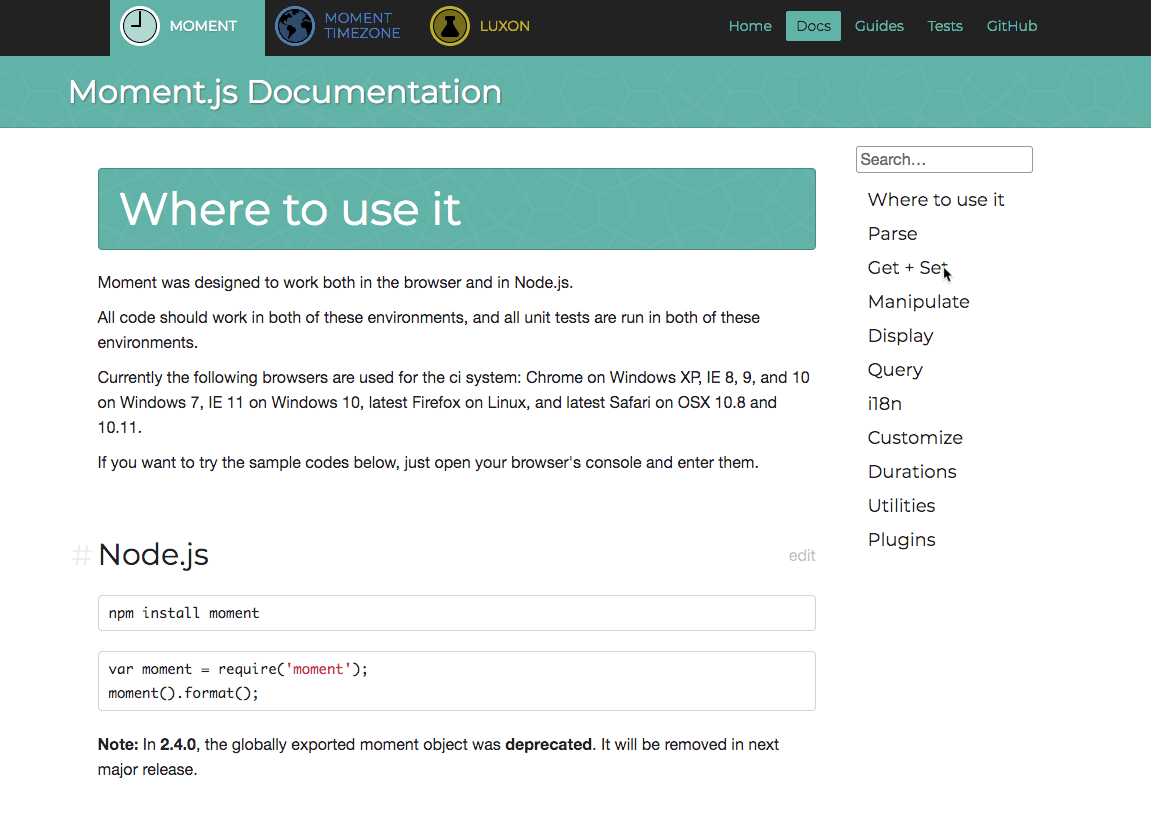Open the LUXON tab label

504,26
